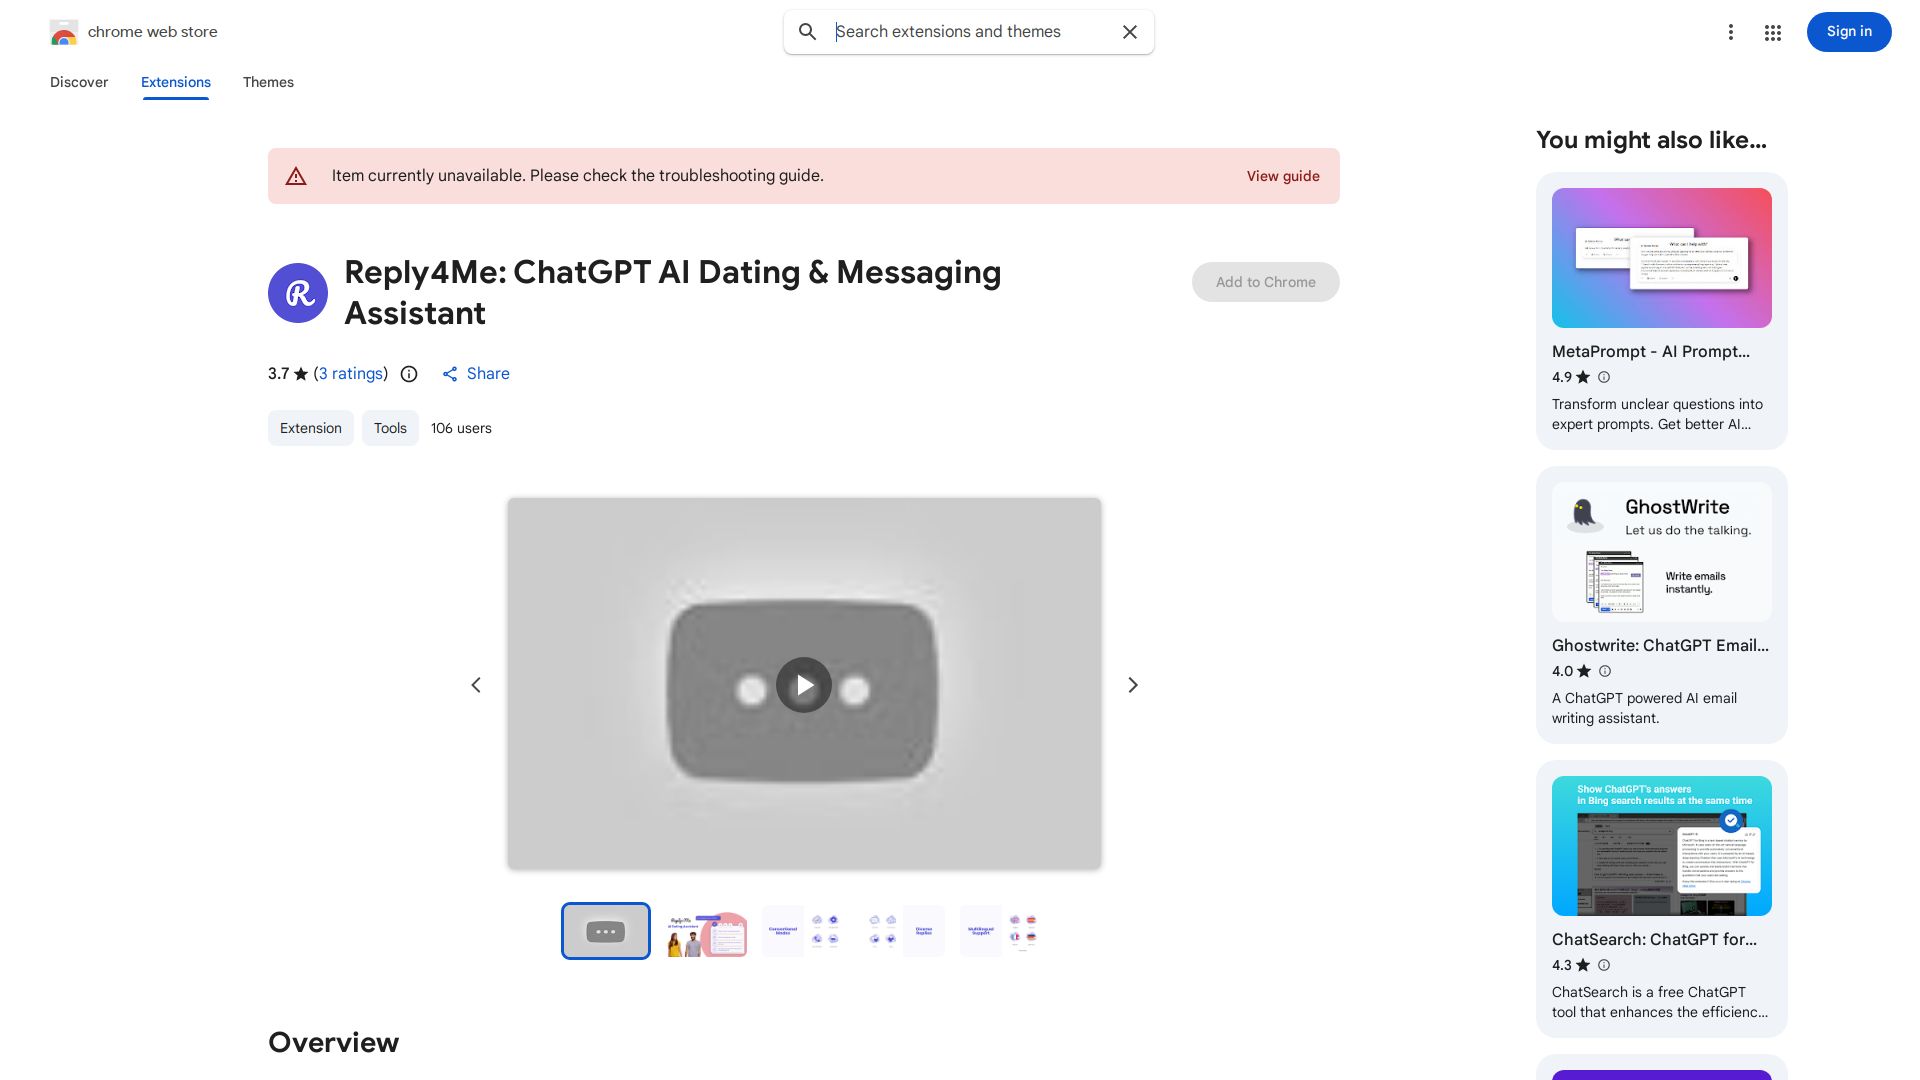
Task: Click the Sign in button
Action: click(x=1848, y=32)
